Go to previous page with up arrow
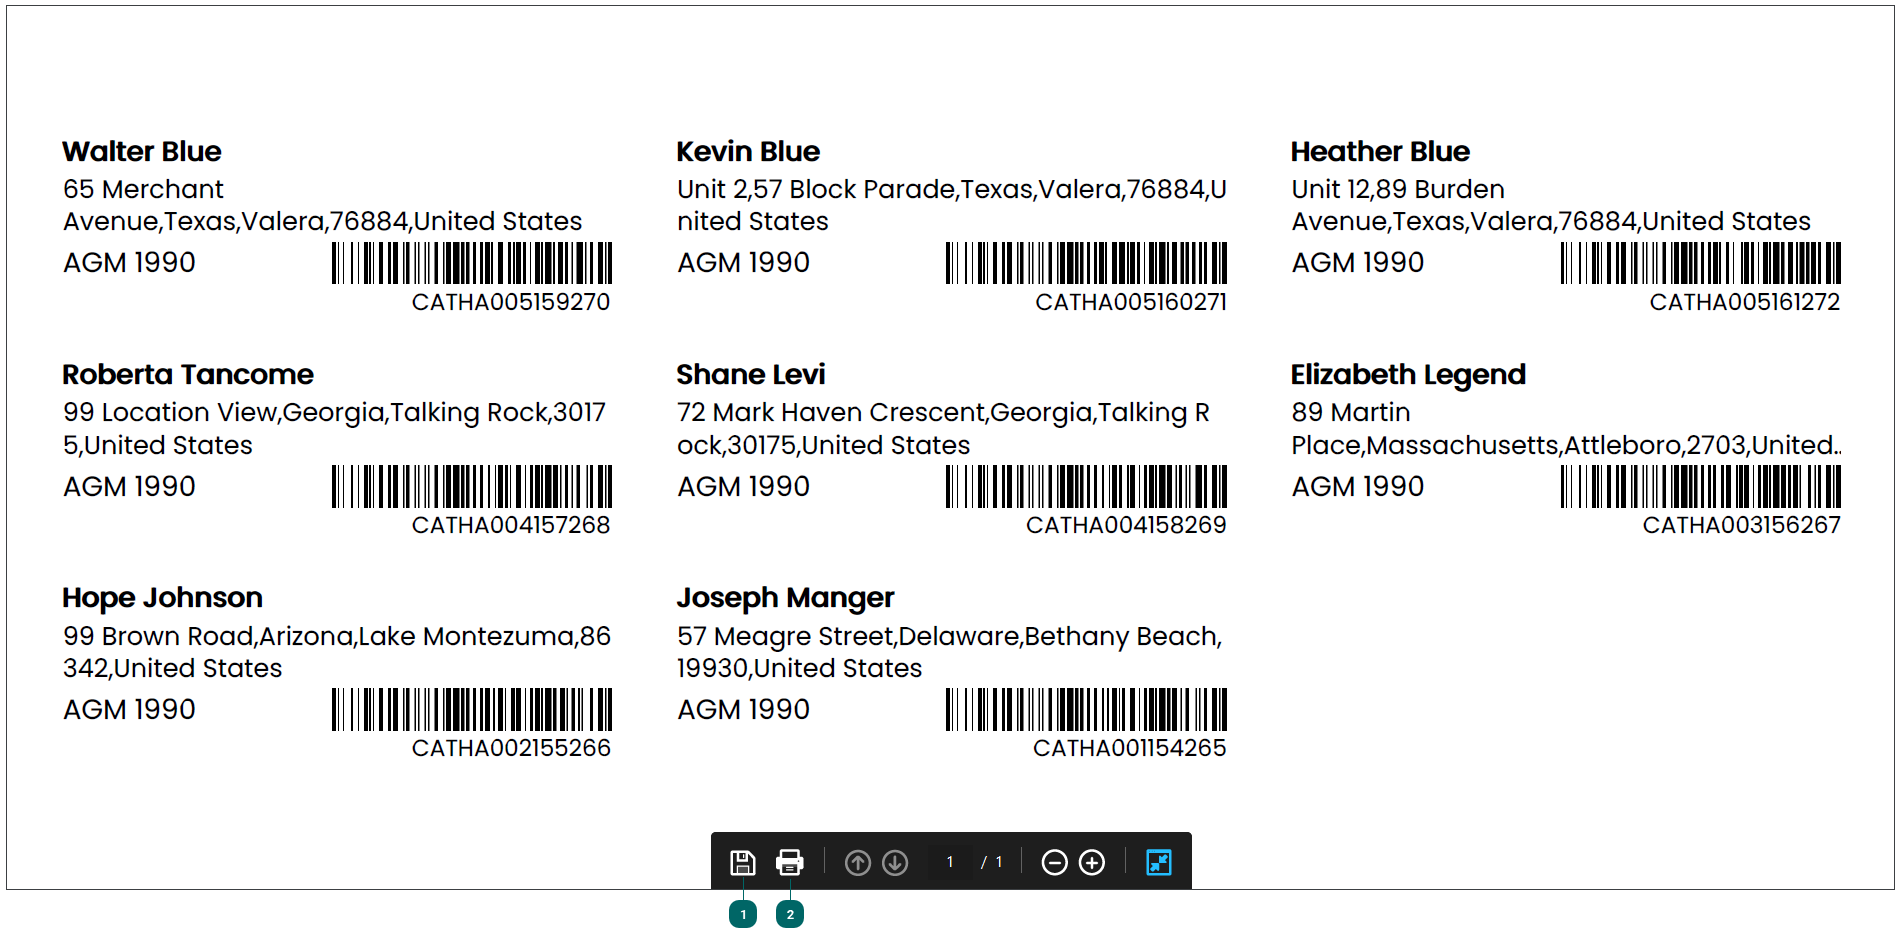This screenshot has height=939, width=1899. click(858, 862)
